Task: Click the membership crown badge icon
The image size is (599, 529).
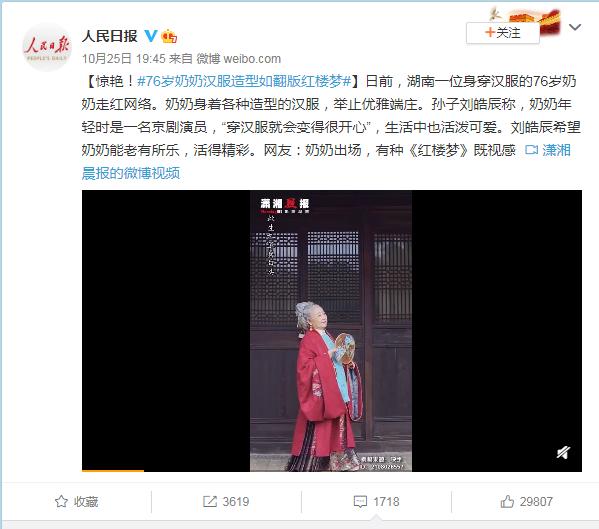Action: [169, 36]
